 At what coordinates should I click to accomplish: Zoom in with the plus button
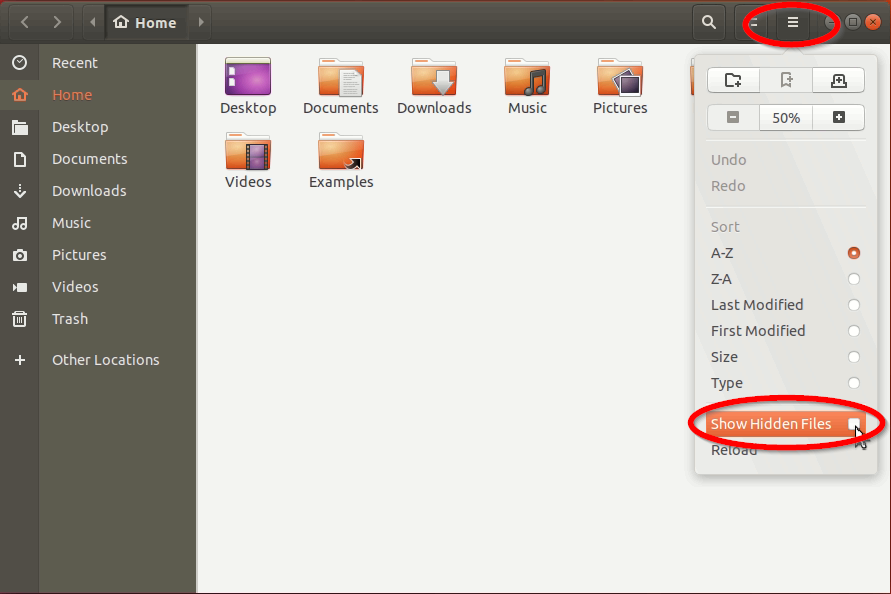838,118
